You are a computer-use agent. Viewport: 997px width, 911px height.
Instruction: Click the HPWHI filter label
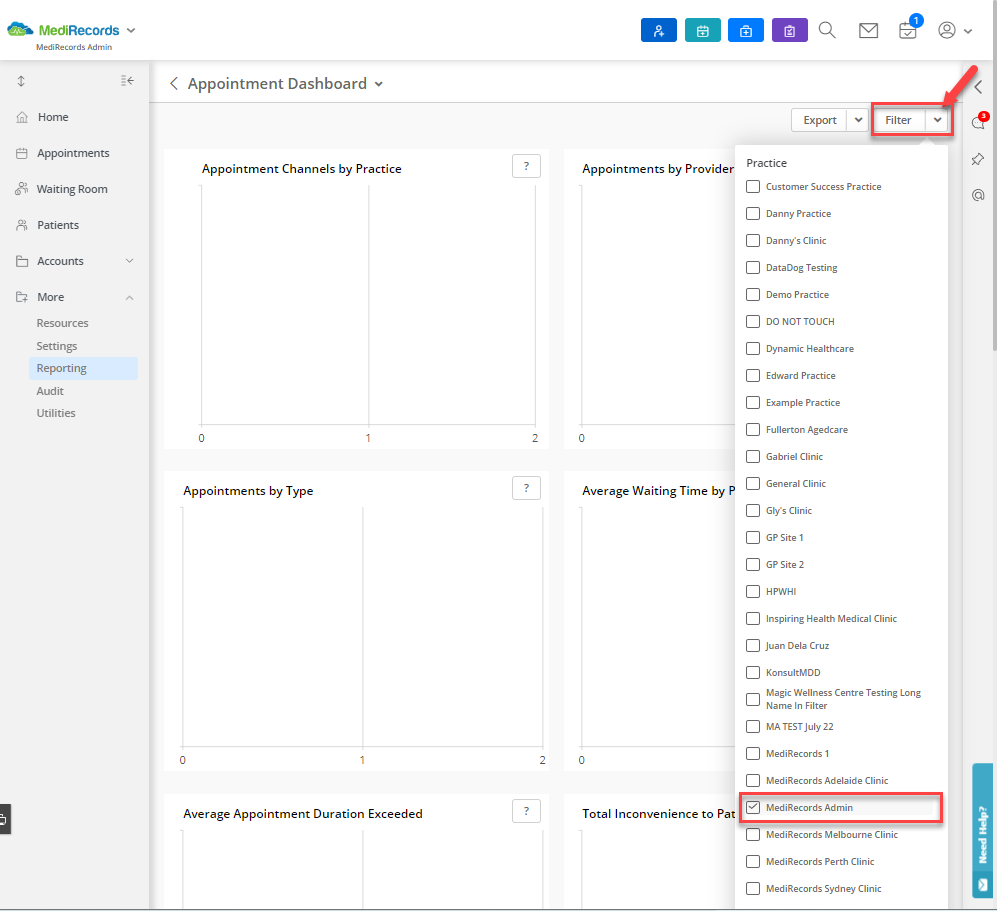pos(780,592)
